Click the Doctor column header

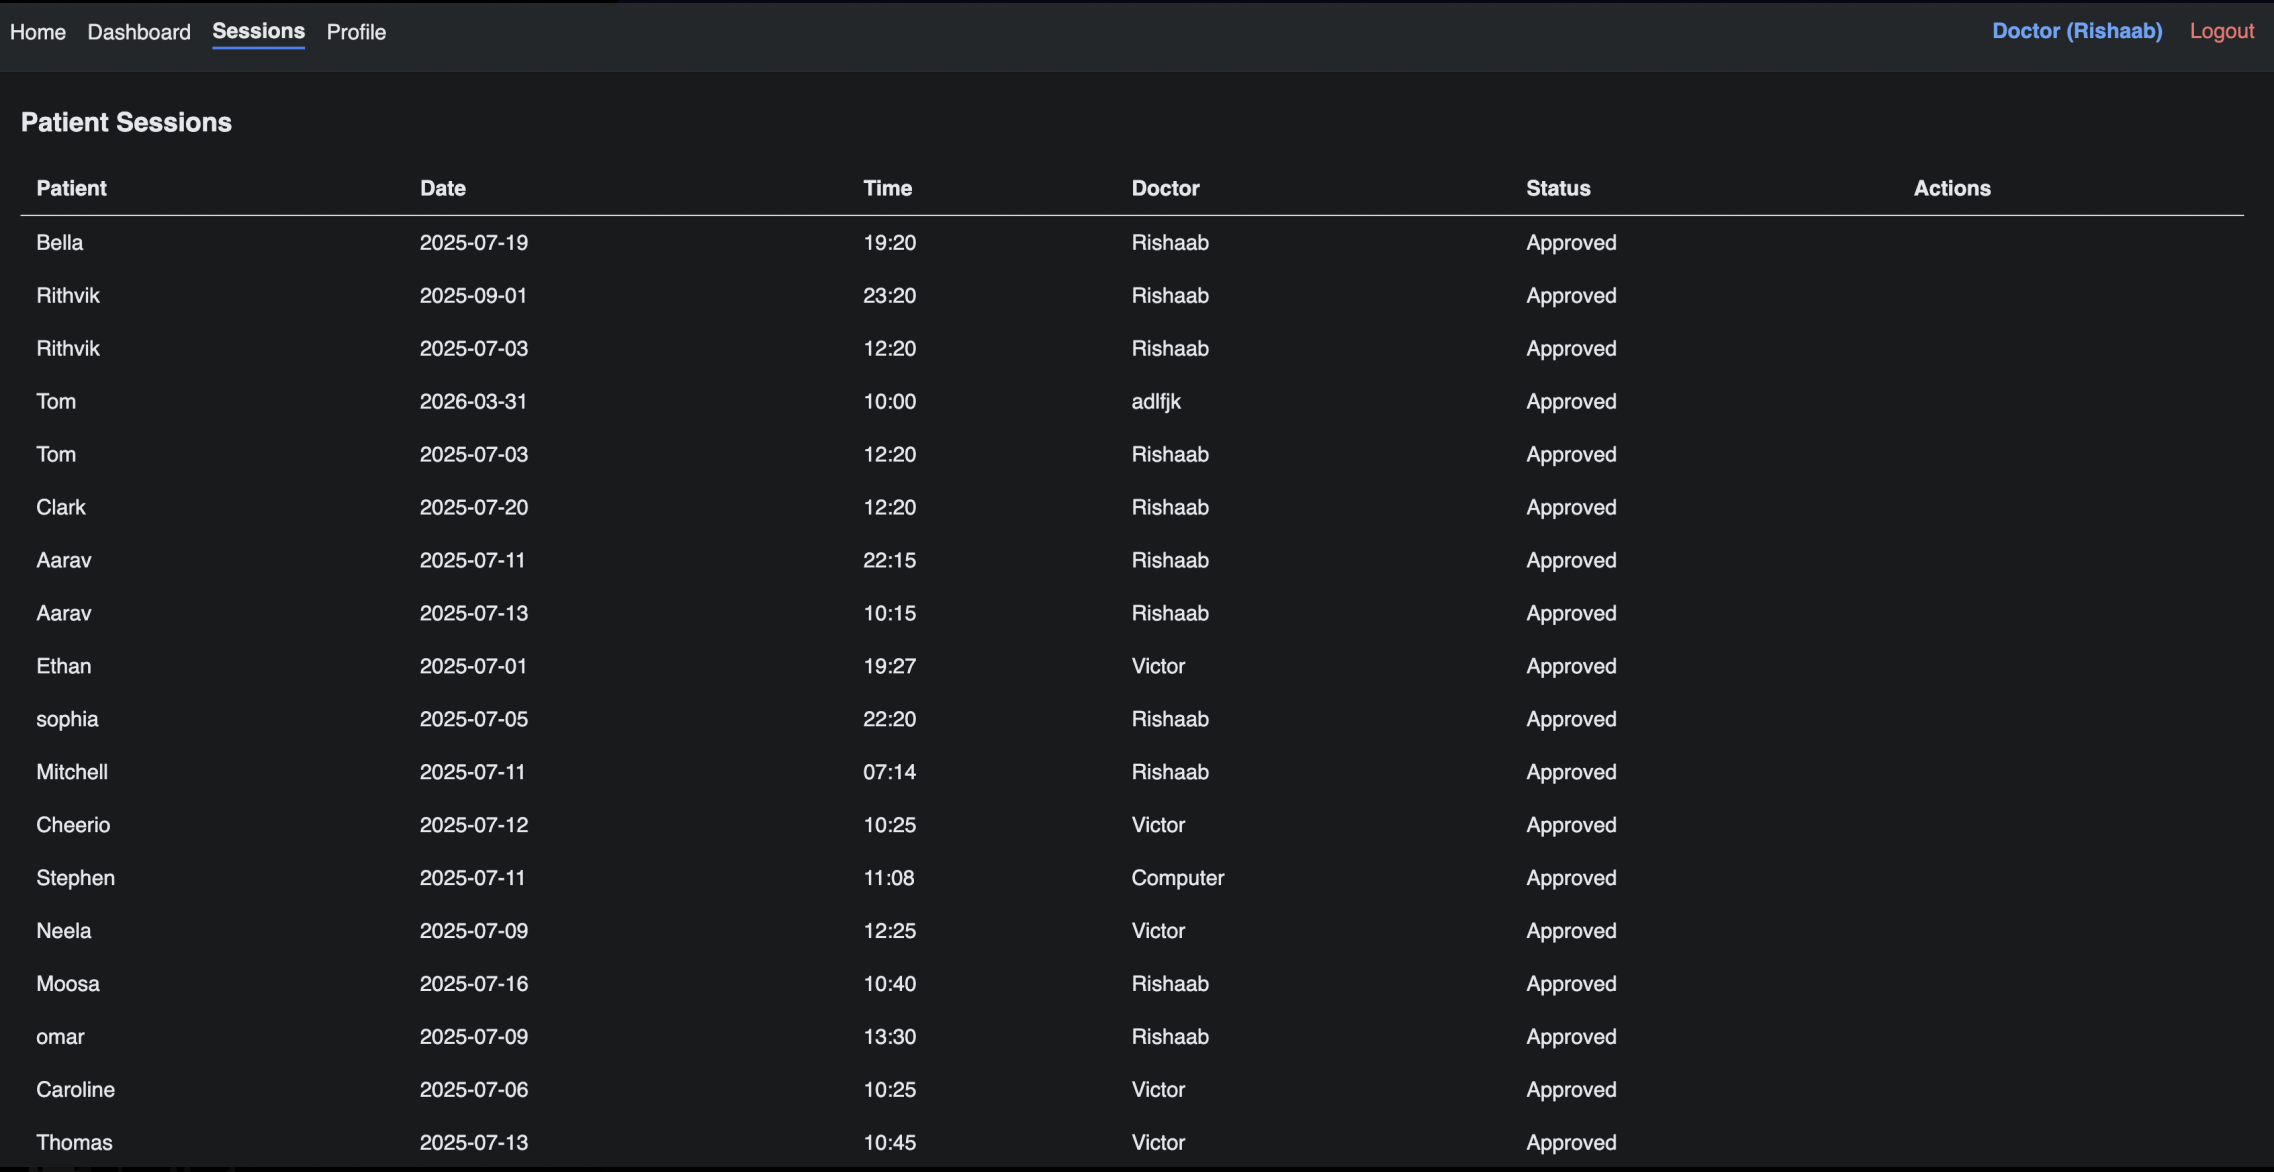pos(1165,188)
